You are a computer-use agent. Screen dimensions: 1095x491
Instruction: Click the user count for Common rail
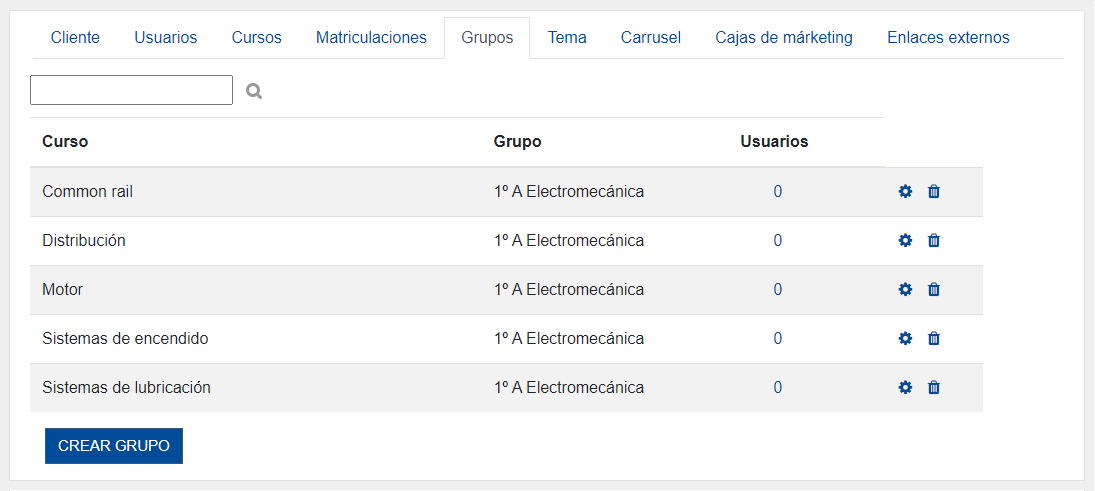pyautogui.click(x=778, y=191)
